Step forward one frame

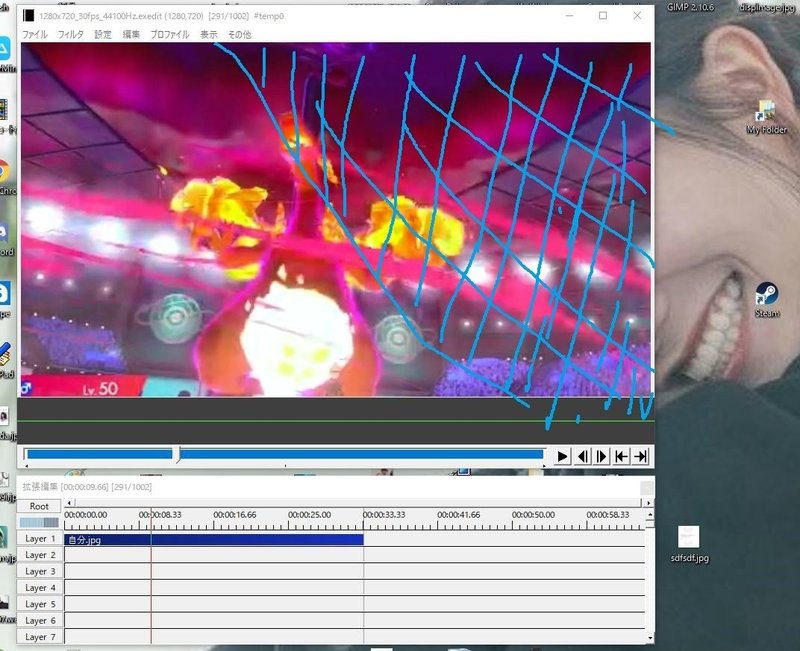[x=602, y=456]
